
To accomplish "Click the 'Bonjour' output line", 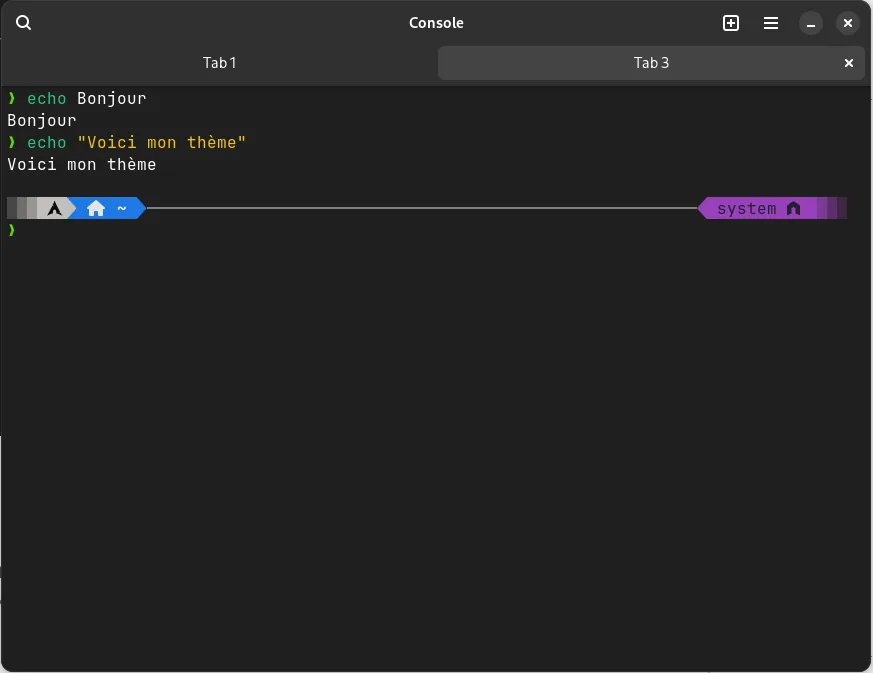I will pos(42,121).
